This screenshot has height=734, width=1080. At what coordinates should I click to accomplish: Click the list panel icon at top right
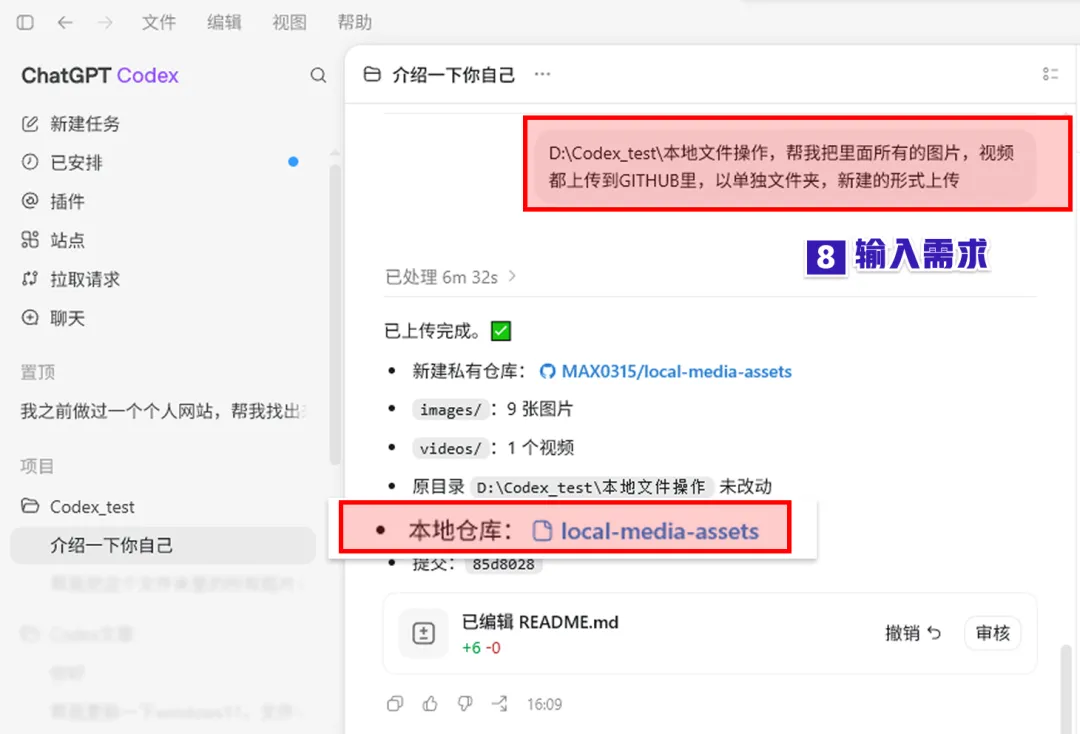coord(1050,74)
